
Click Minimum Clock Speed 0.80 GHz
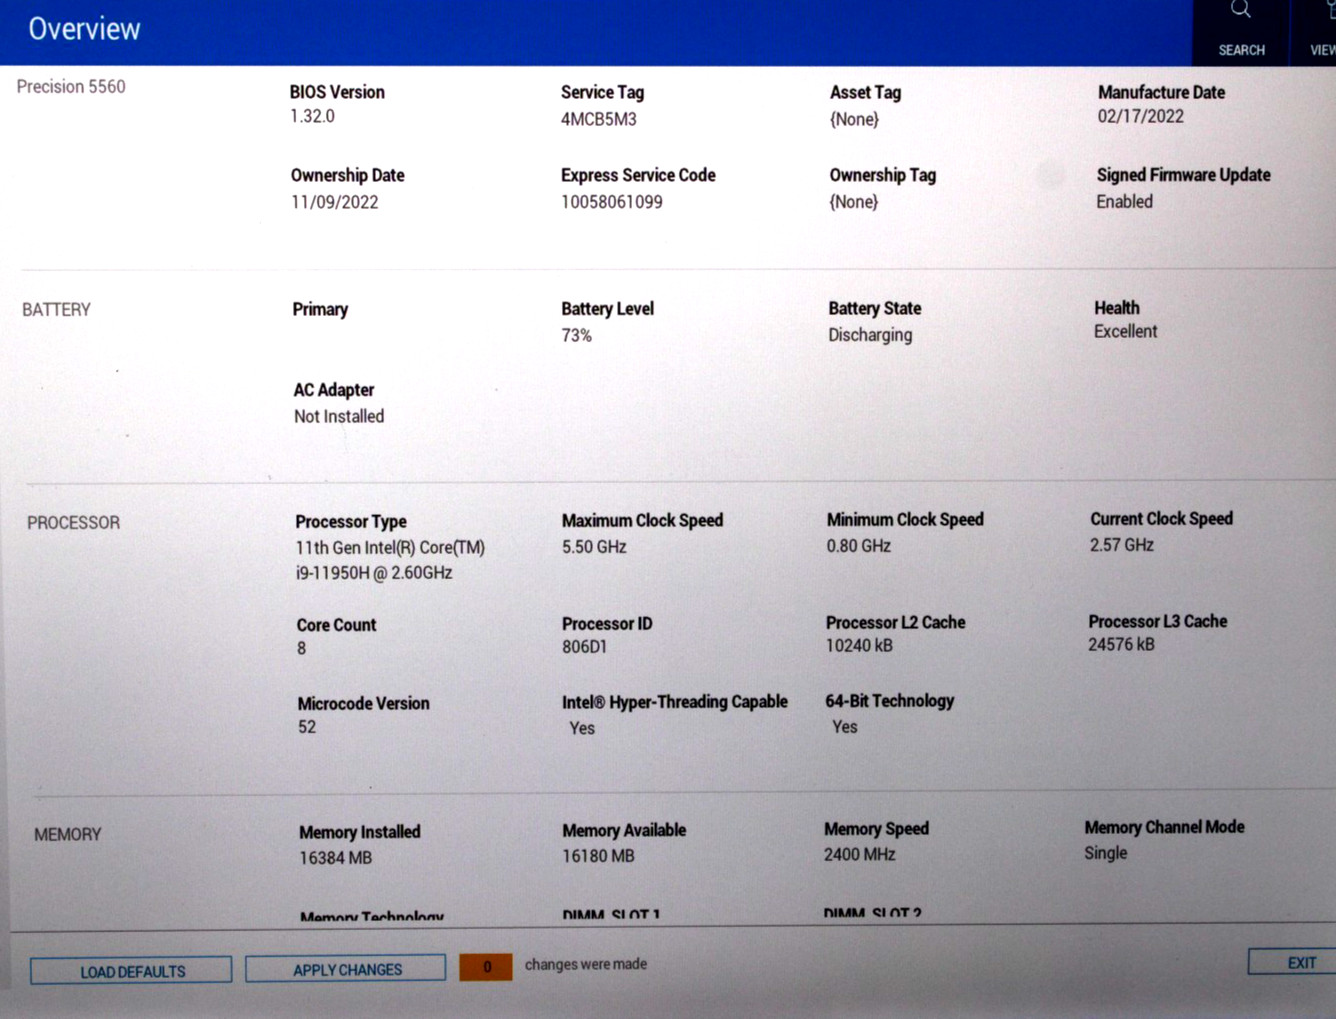858,546
